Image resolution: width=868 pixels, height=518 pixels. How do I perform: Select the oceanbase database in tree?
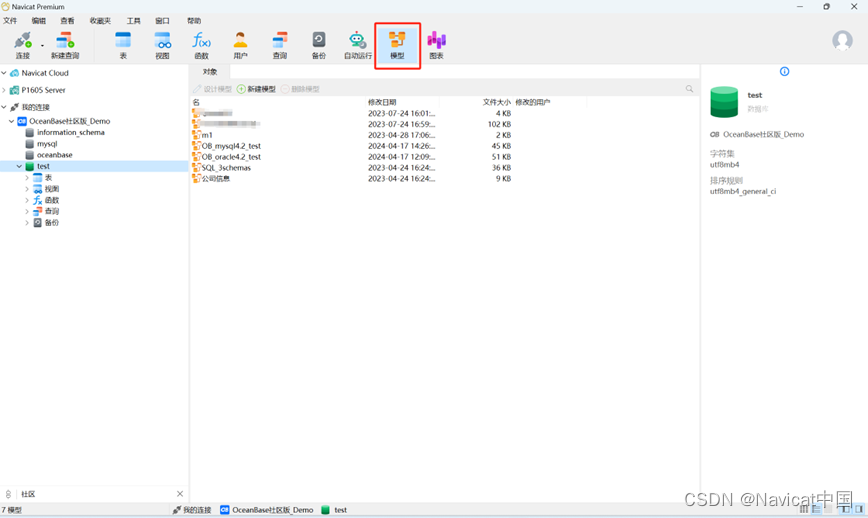click(55, 155)
